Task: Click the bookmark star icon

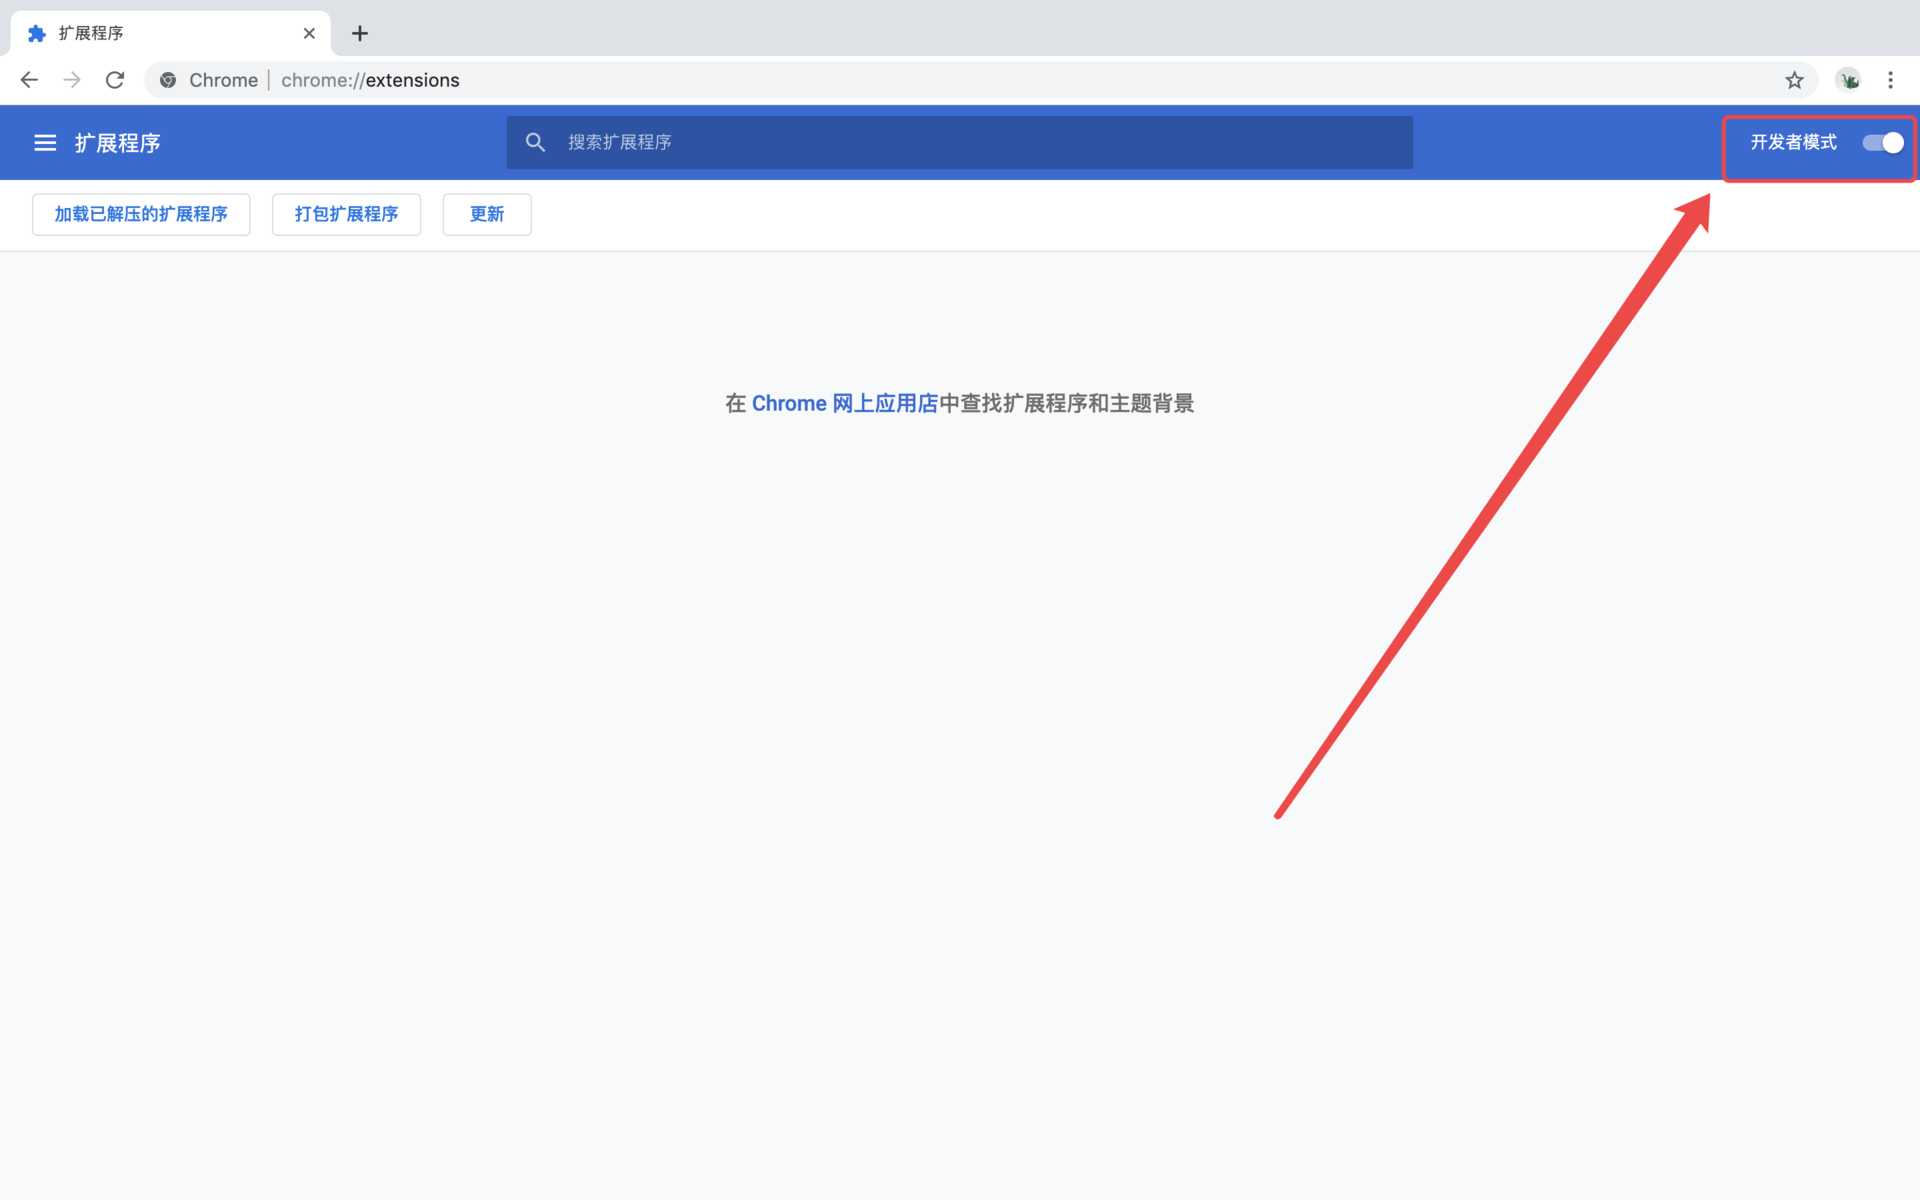Action: 1794,80
